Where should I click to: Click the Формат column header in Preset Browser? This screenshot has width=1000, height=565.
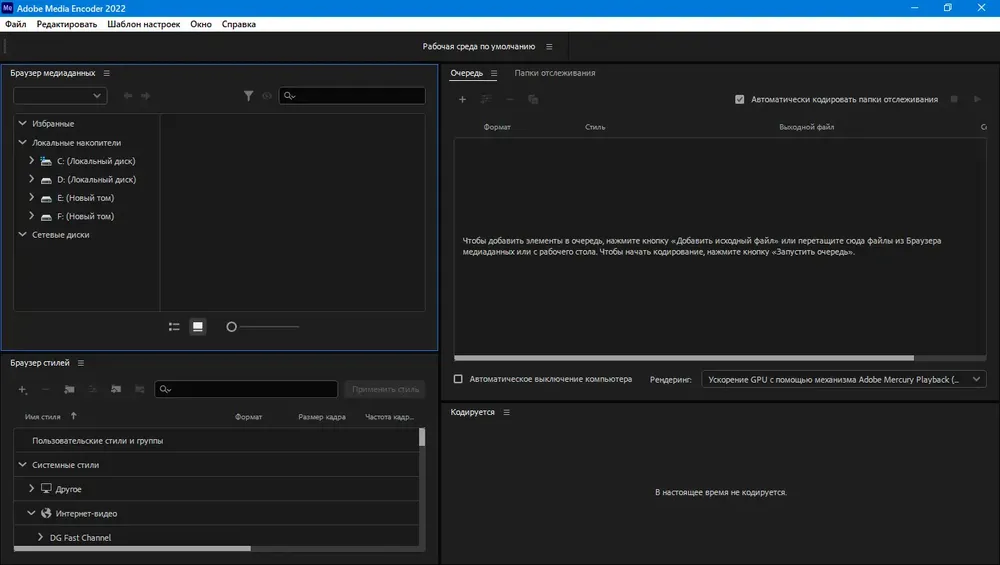(249, 417)
